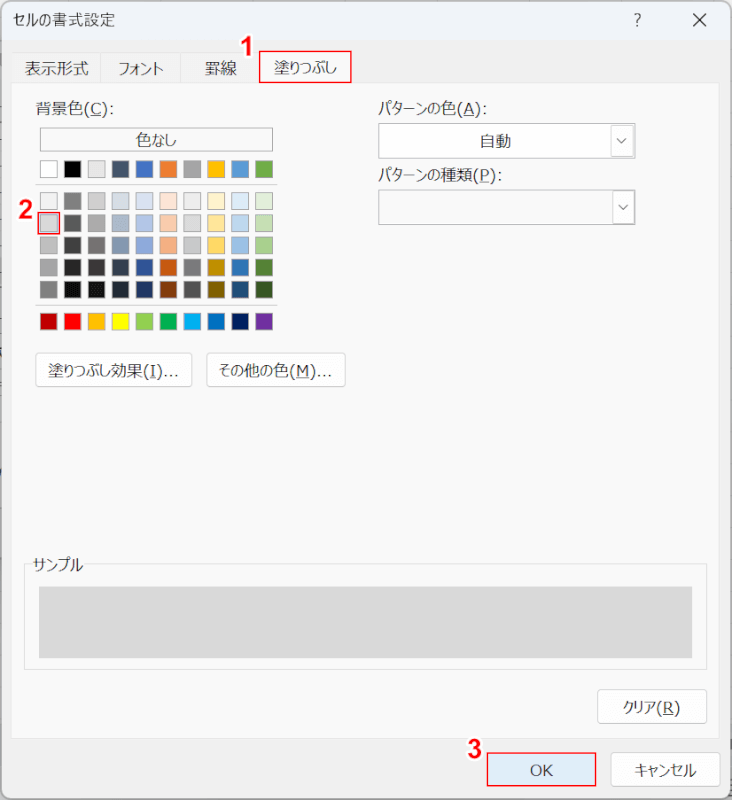Screen dimensions: 732x800
Task: Select light green swatch in standard colors
Action: pyautogui.click(x=144, y=321)
